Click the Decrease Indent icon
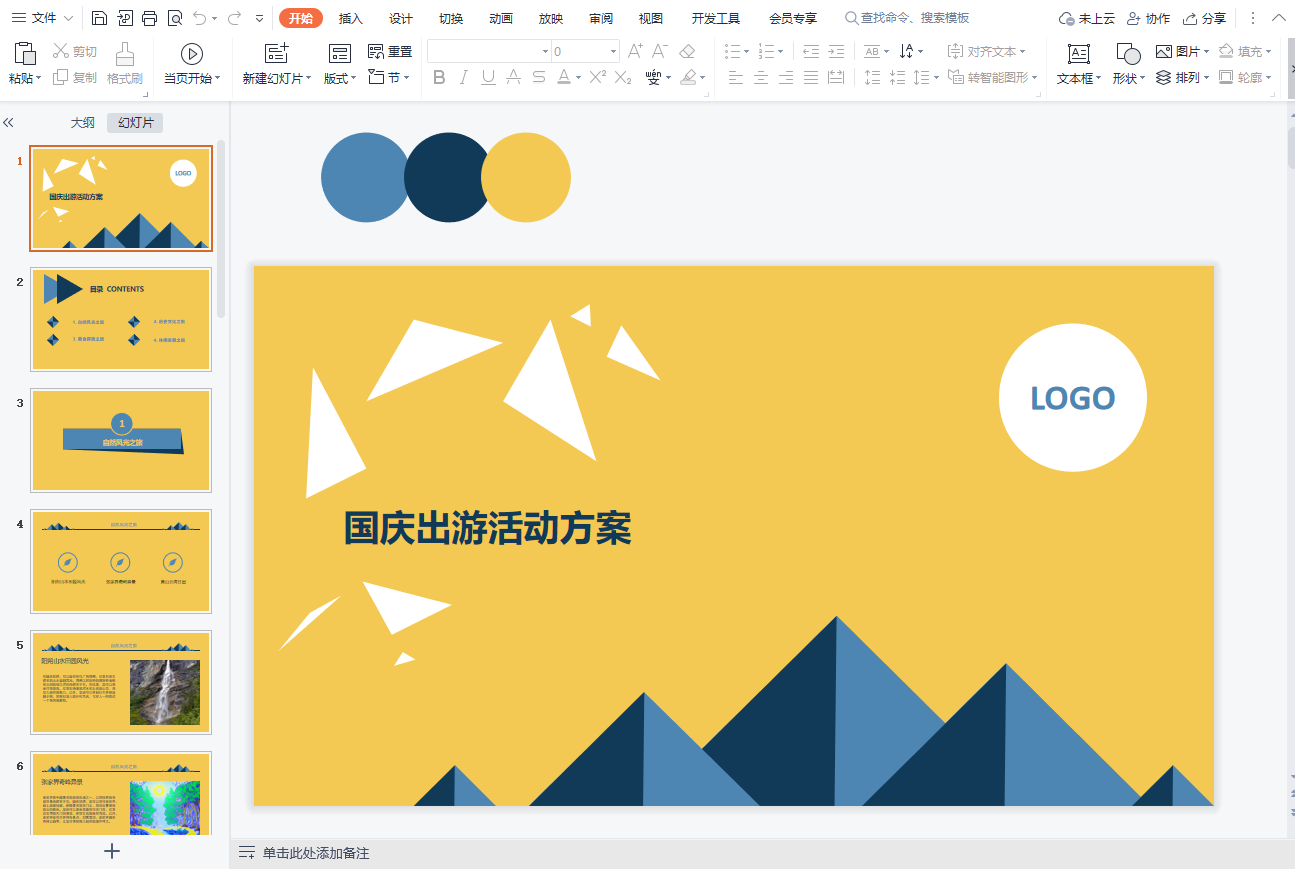 click(x=811, y=51)
